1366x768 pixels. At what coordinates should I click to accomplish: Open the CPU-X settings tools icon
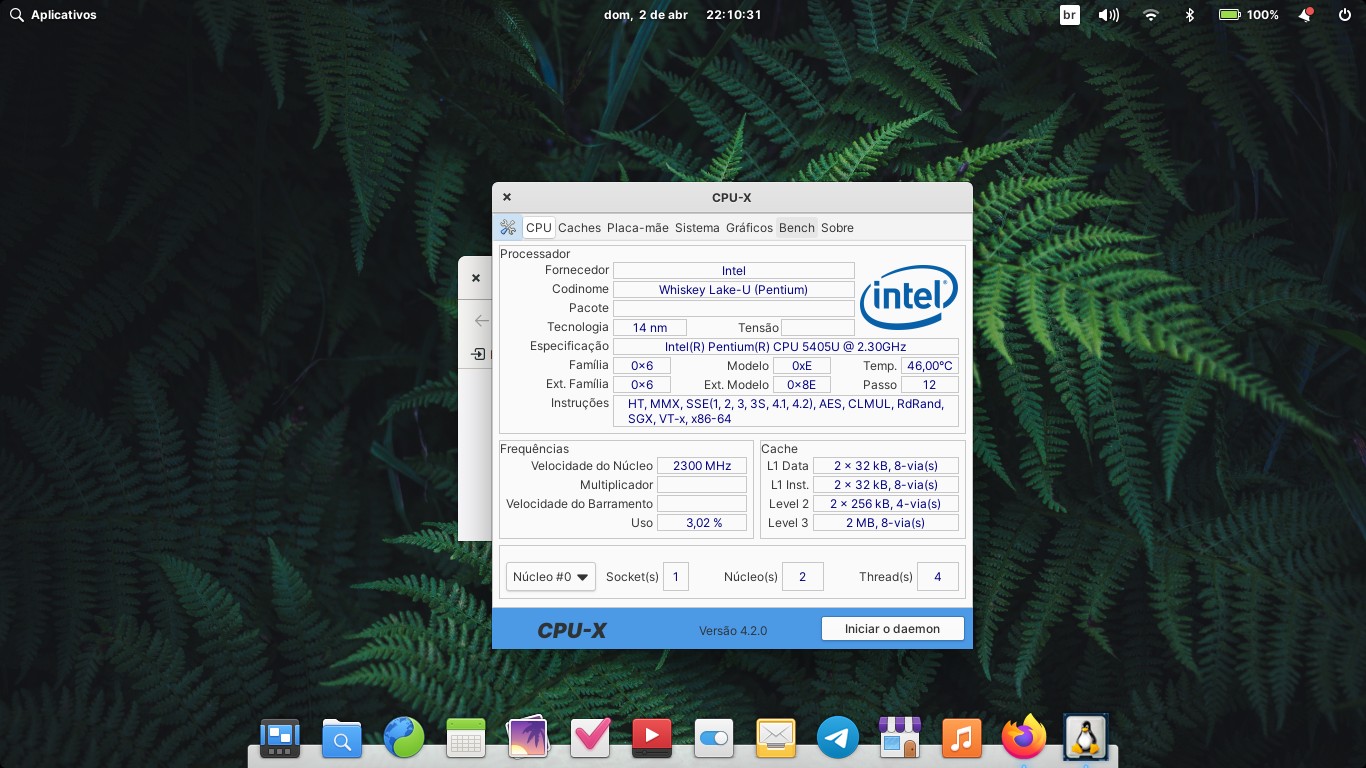coord(508,227)
